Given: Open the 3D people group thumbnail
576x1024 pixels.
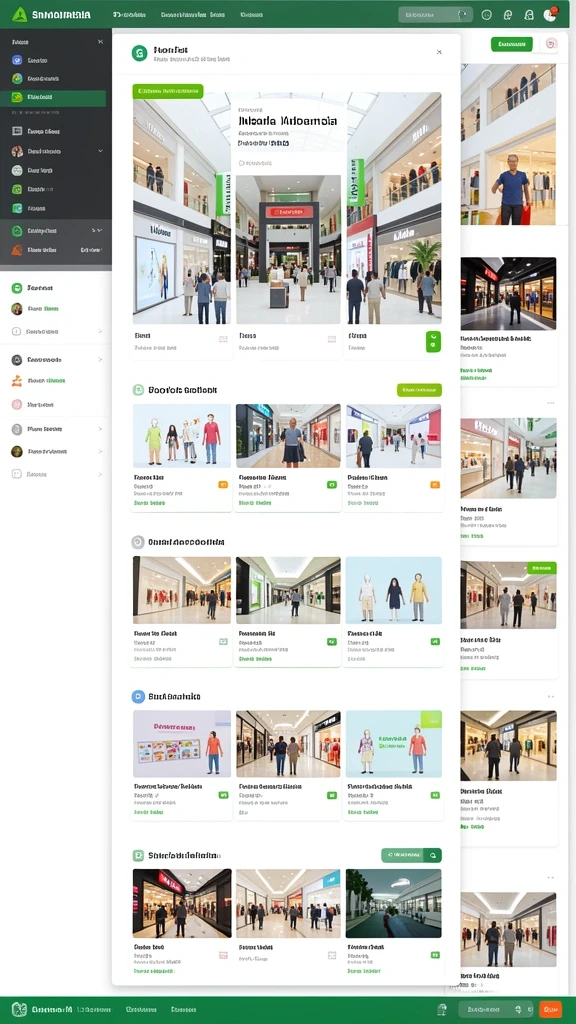Looking at the screenshot, I should (182, 435).
